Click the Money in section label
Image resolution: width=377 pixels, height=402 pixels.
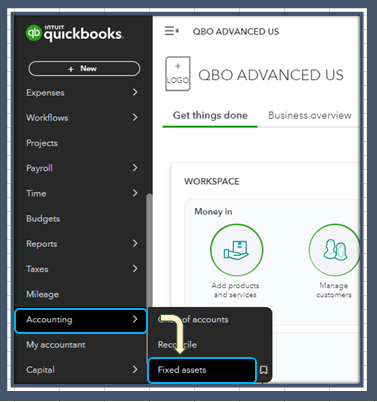(213, 212)
